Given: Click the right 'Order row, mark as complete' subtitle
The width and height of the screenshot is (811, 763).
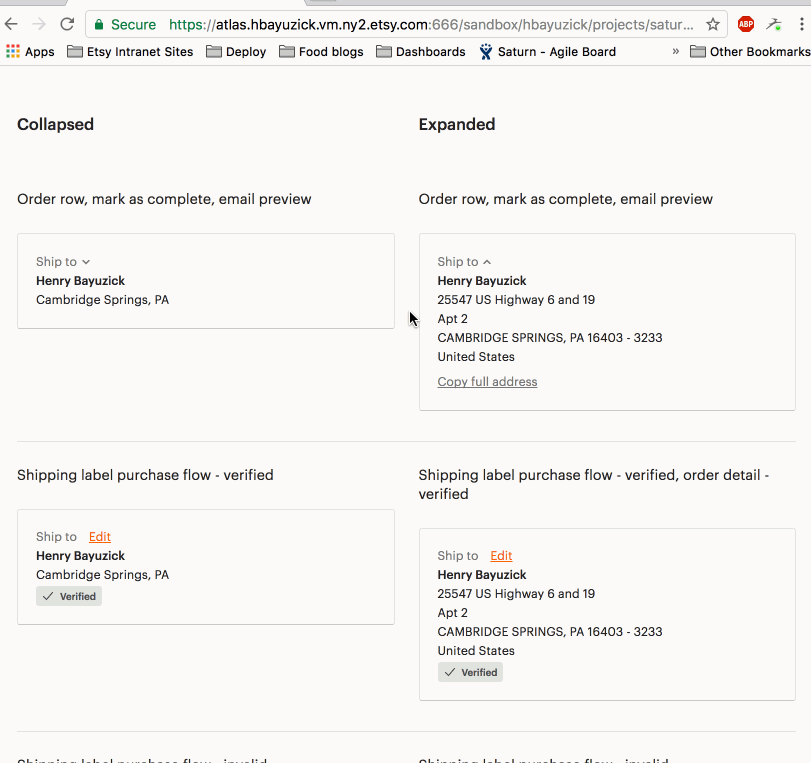Looking at the screenshot, I should coord(565,199).
